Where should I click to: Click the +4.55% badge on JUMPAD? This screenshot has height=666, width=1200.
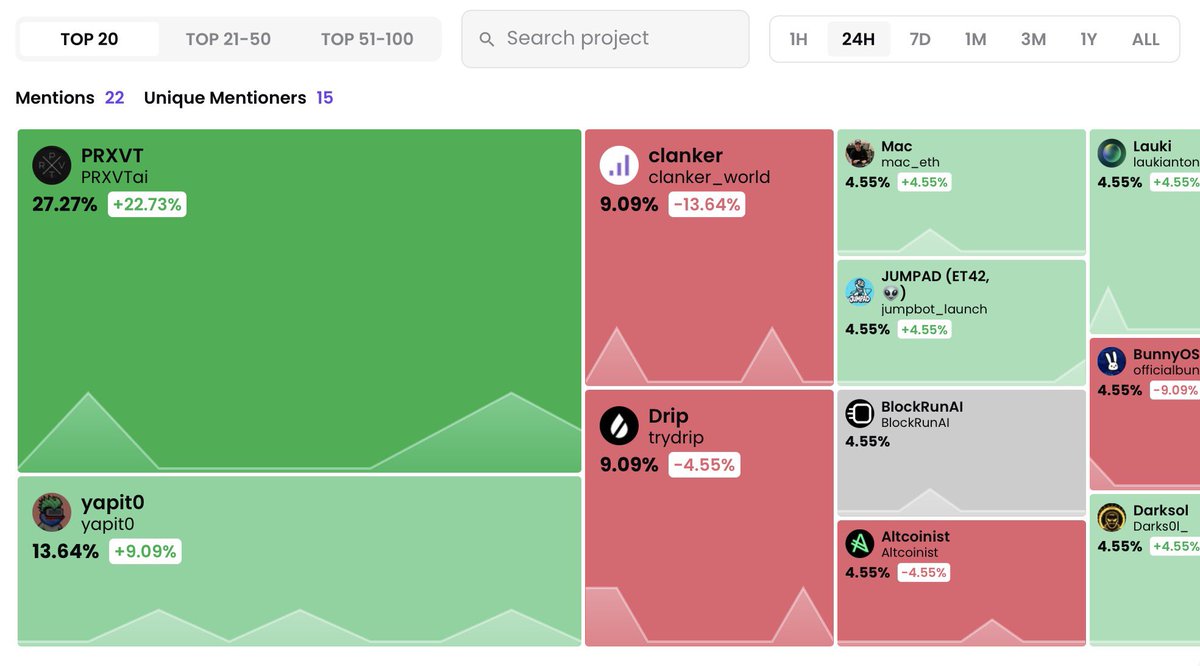(x=924, y=329)
